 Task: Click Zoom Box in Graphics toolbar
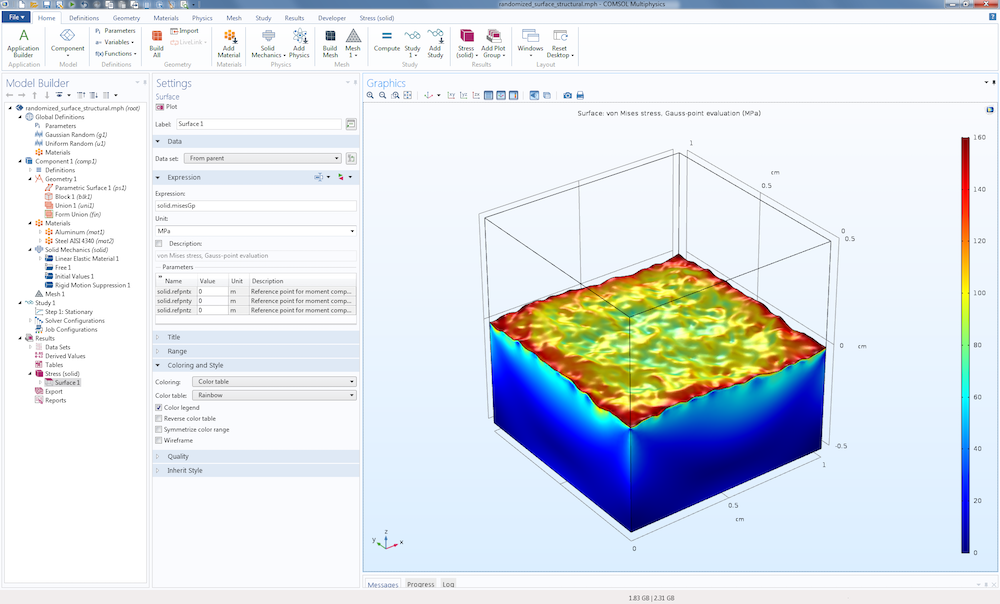395,96
